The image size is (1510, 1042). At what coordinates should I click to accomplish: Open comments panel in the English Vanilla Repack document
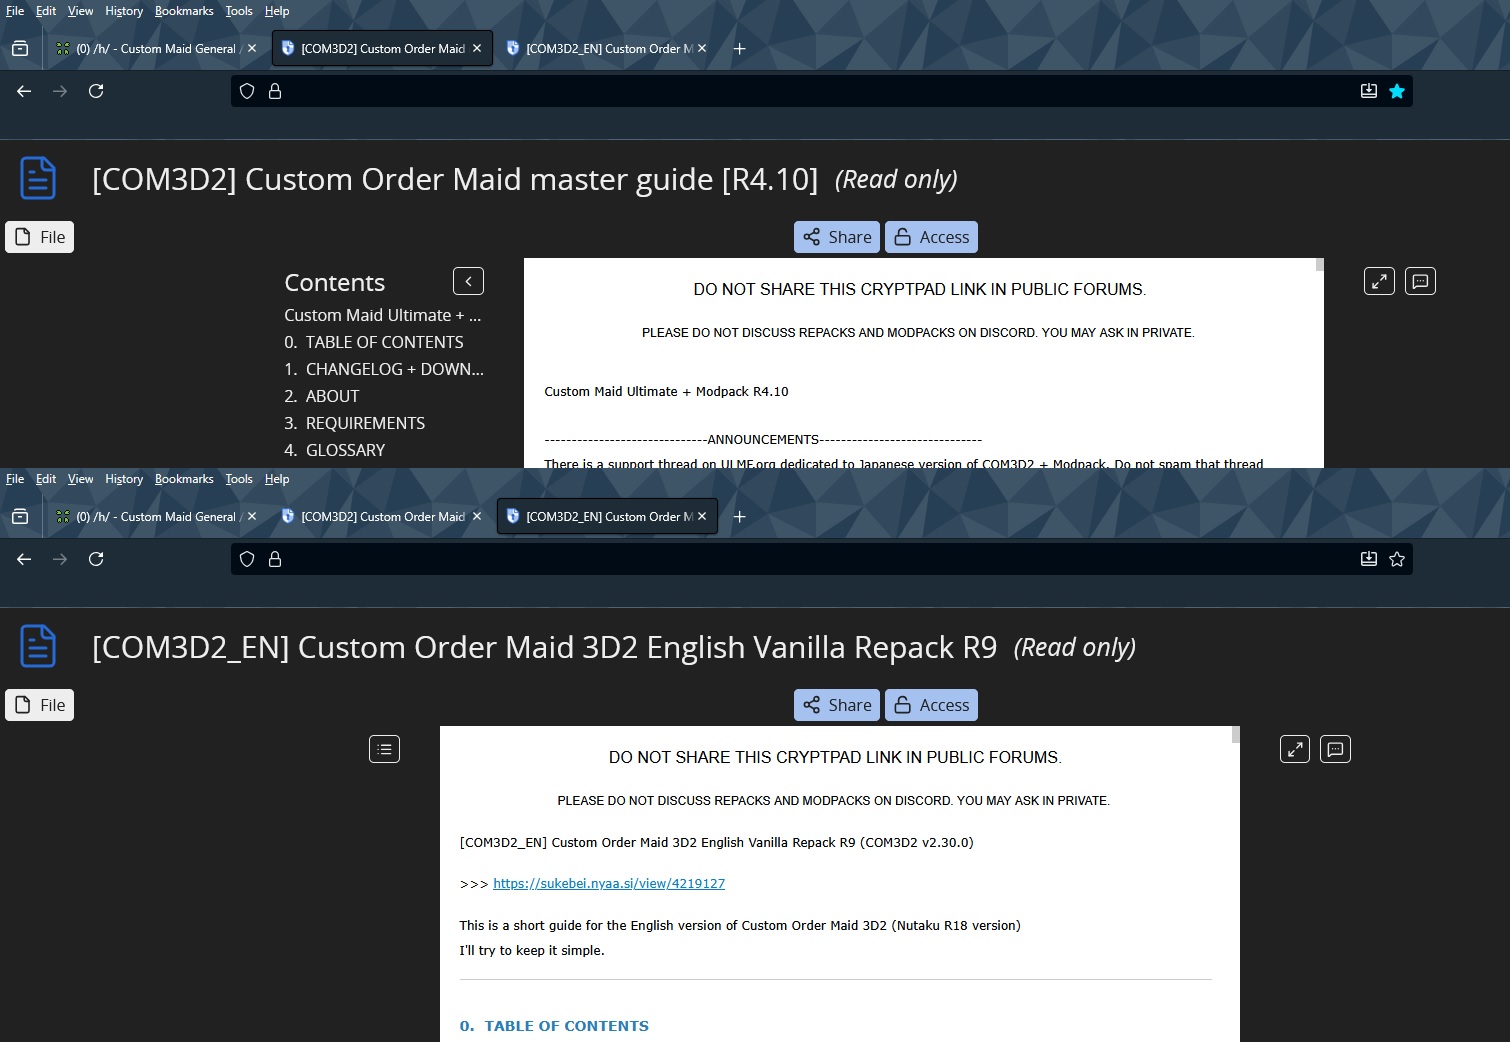pos(1336,749)
